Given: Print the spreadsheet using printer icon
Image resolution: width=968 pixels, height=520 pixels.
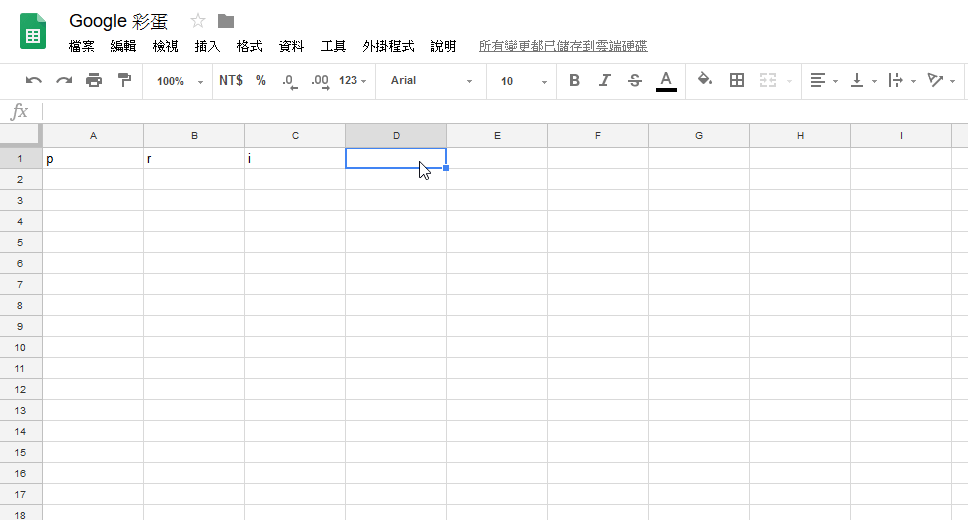Looking at the screenshot, I should (x=94, y=80).
